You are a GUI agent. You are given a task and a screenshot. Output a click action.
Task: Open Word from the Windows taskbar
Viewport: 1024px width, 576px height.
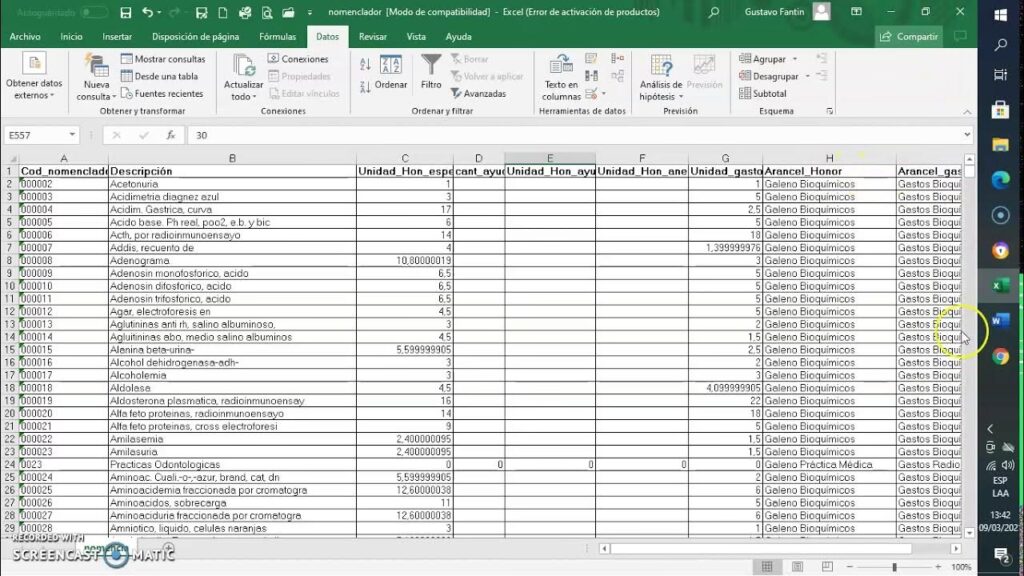1000,321
